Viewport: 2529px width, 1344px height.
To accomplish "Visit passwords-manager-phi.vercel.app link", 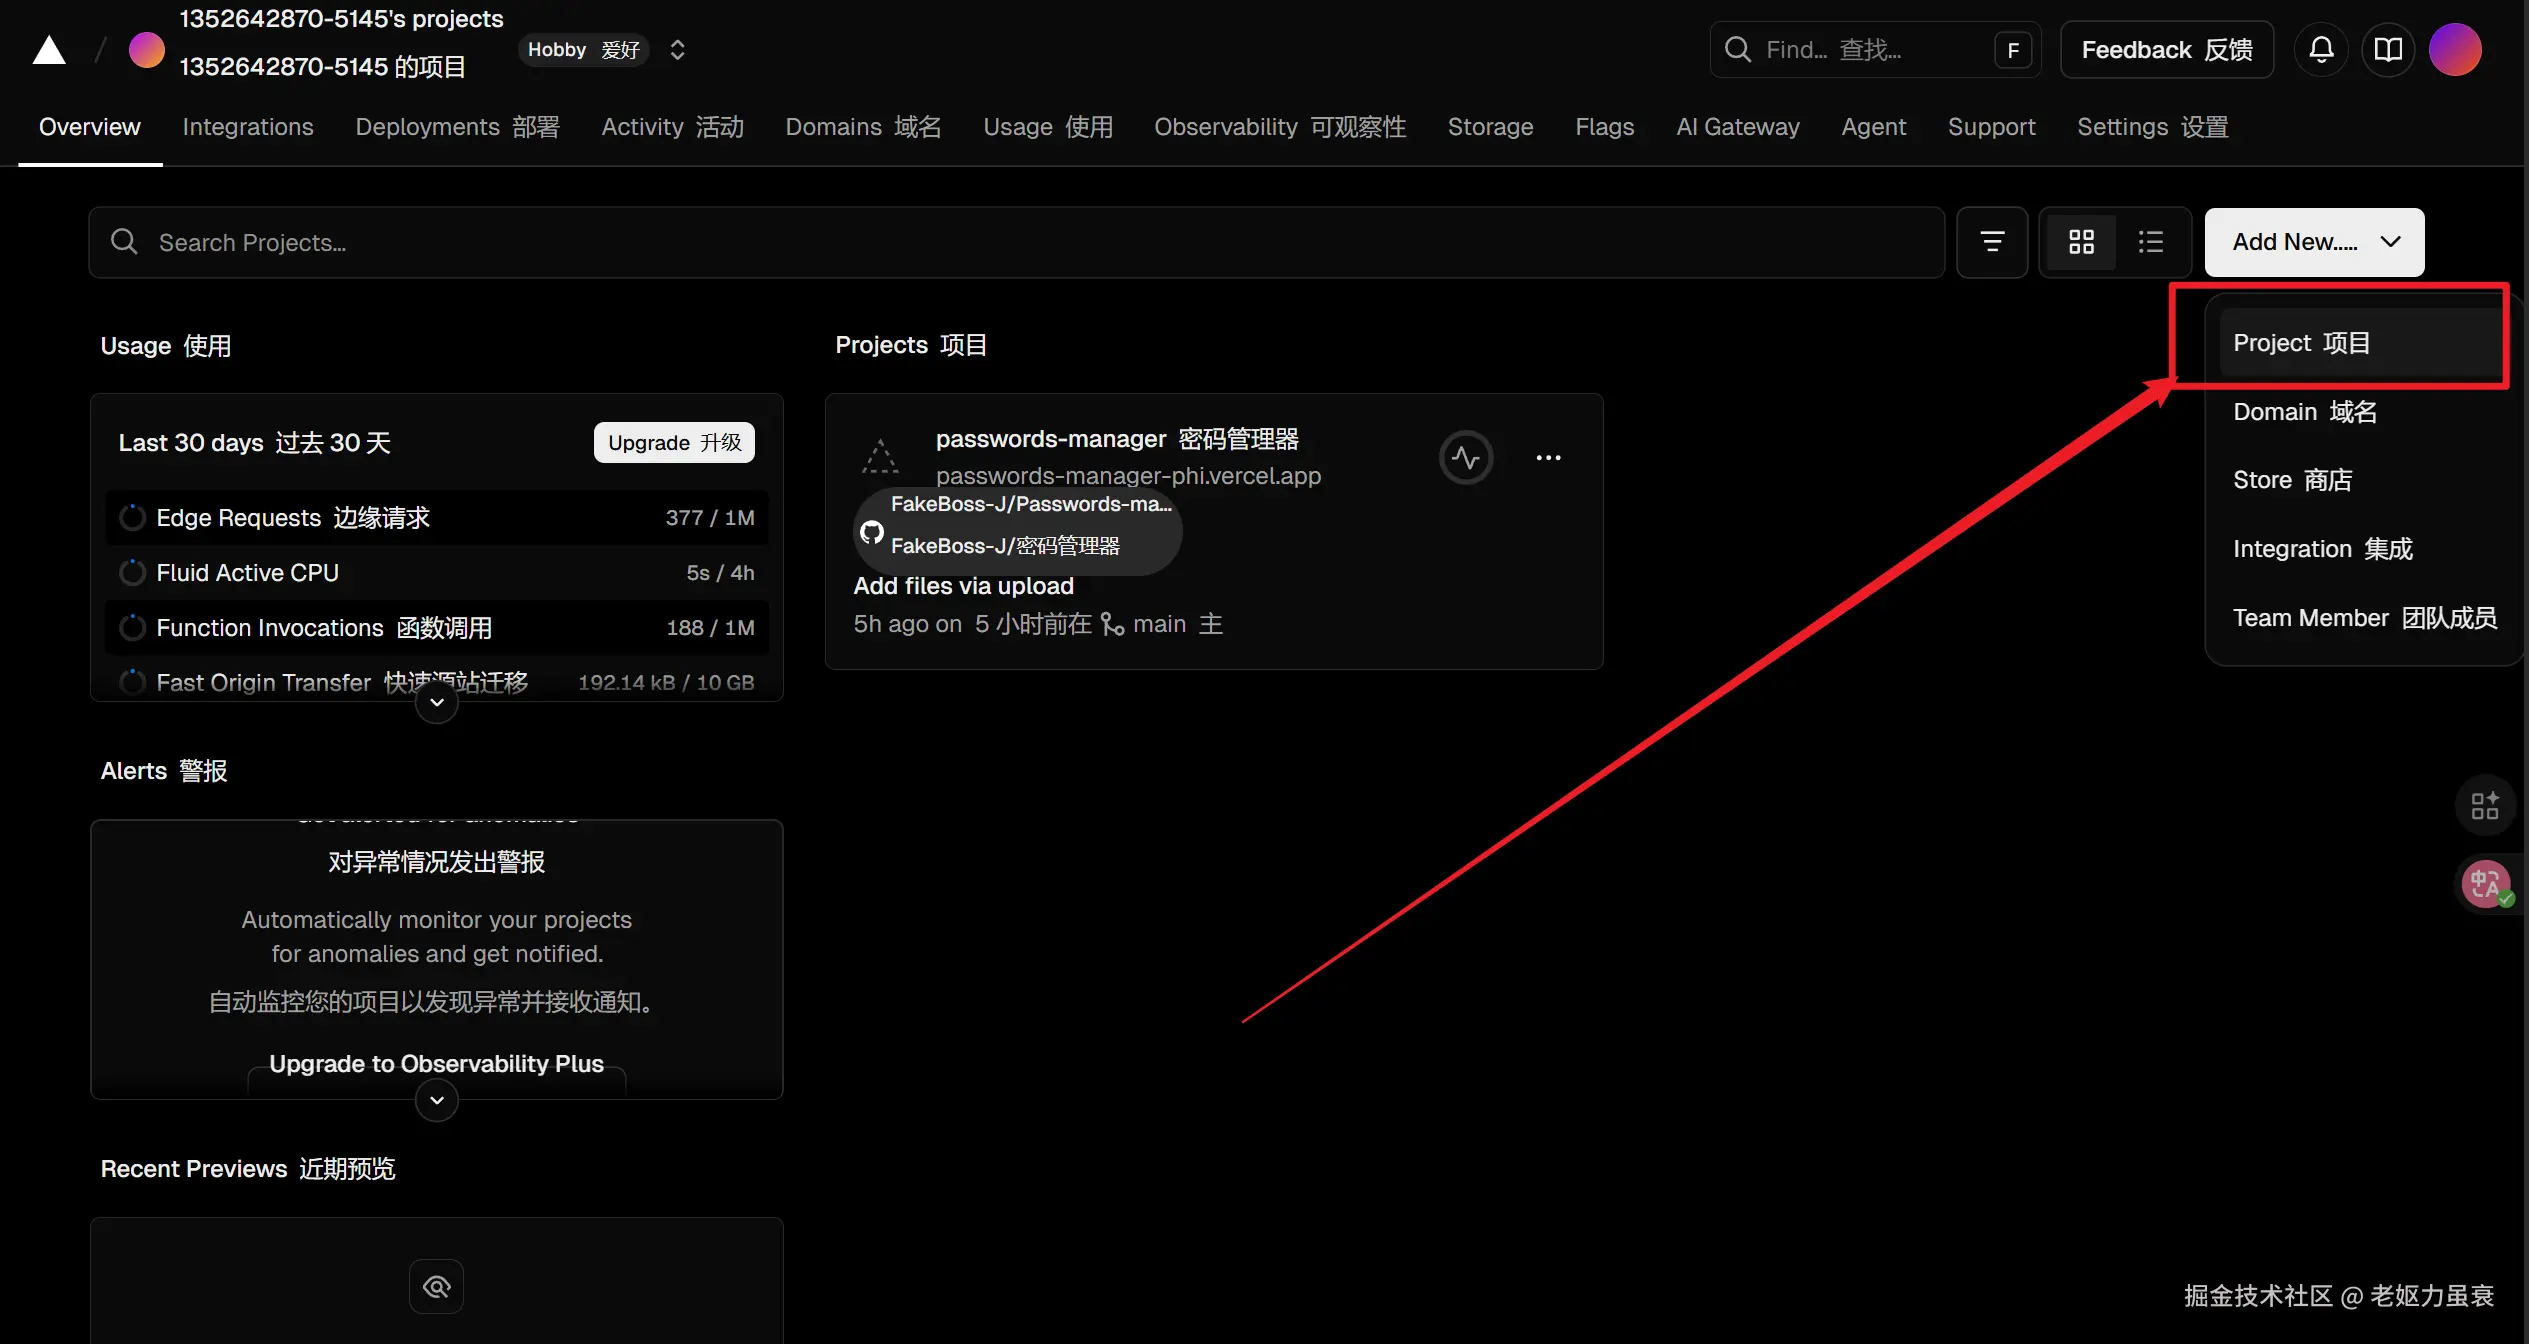I will (1128, 476).
